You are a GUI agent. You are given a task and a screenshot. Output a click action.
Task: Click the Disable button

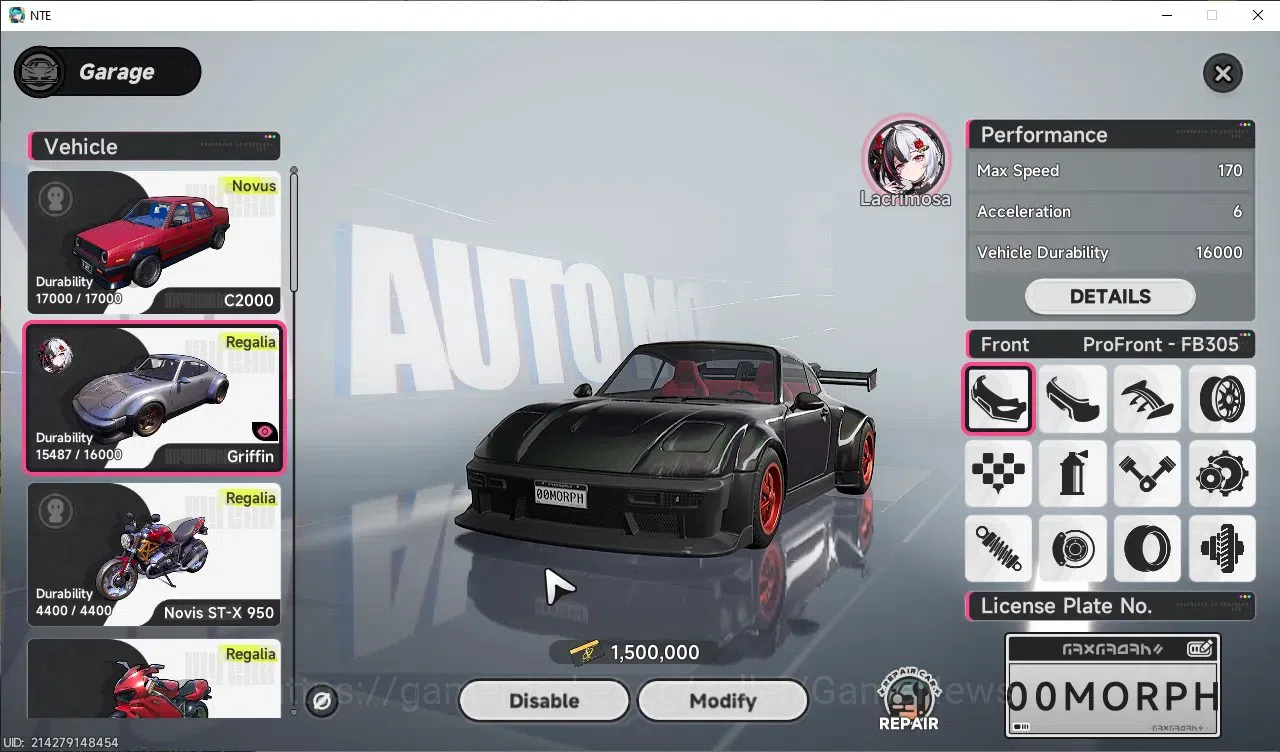(x=544, y=701)
